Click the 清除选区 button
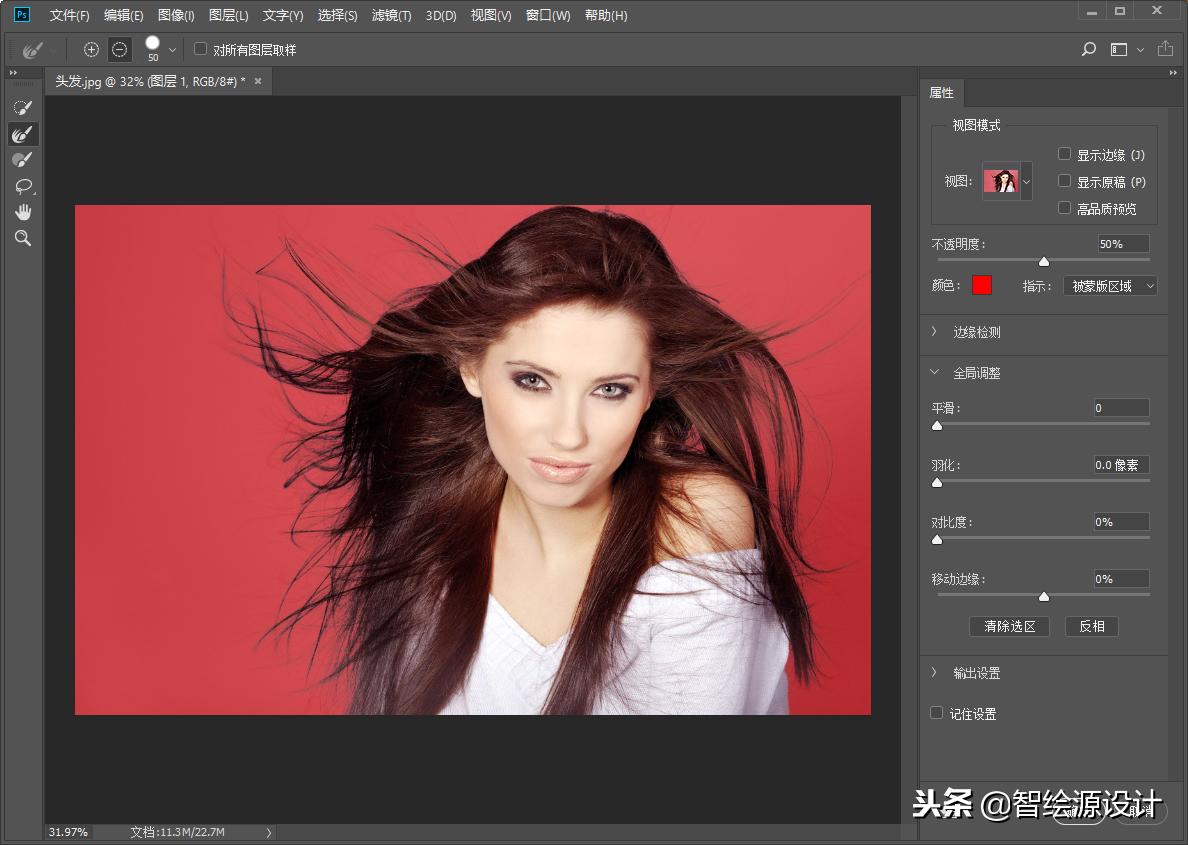Image resolution: width=1188 pixels, height=845 pixels. click(x=1009, y=626)
